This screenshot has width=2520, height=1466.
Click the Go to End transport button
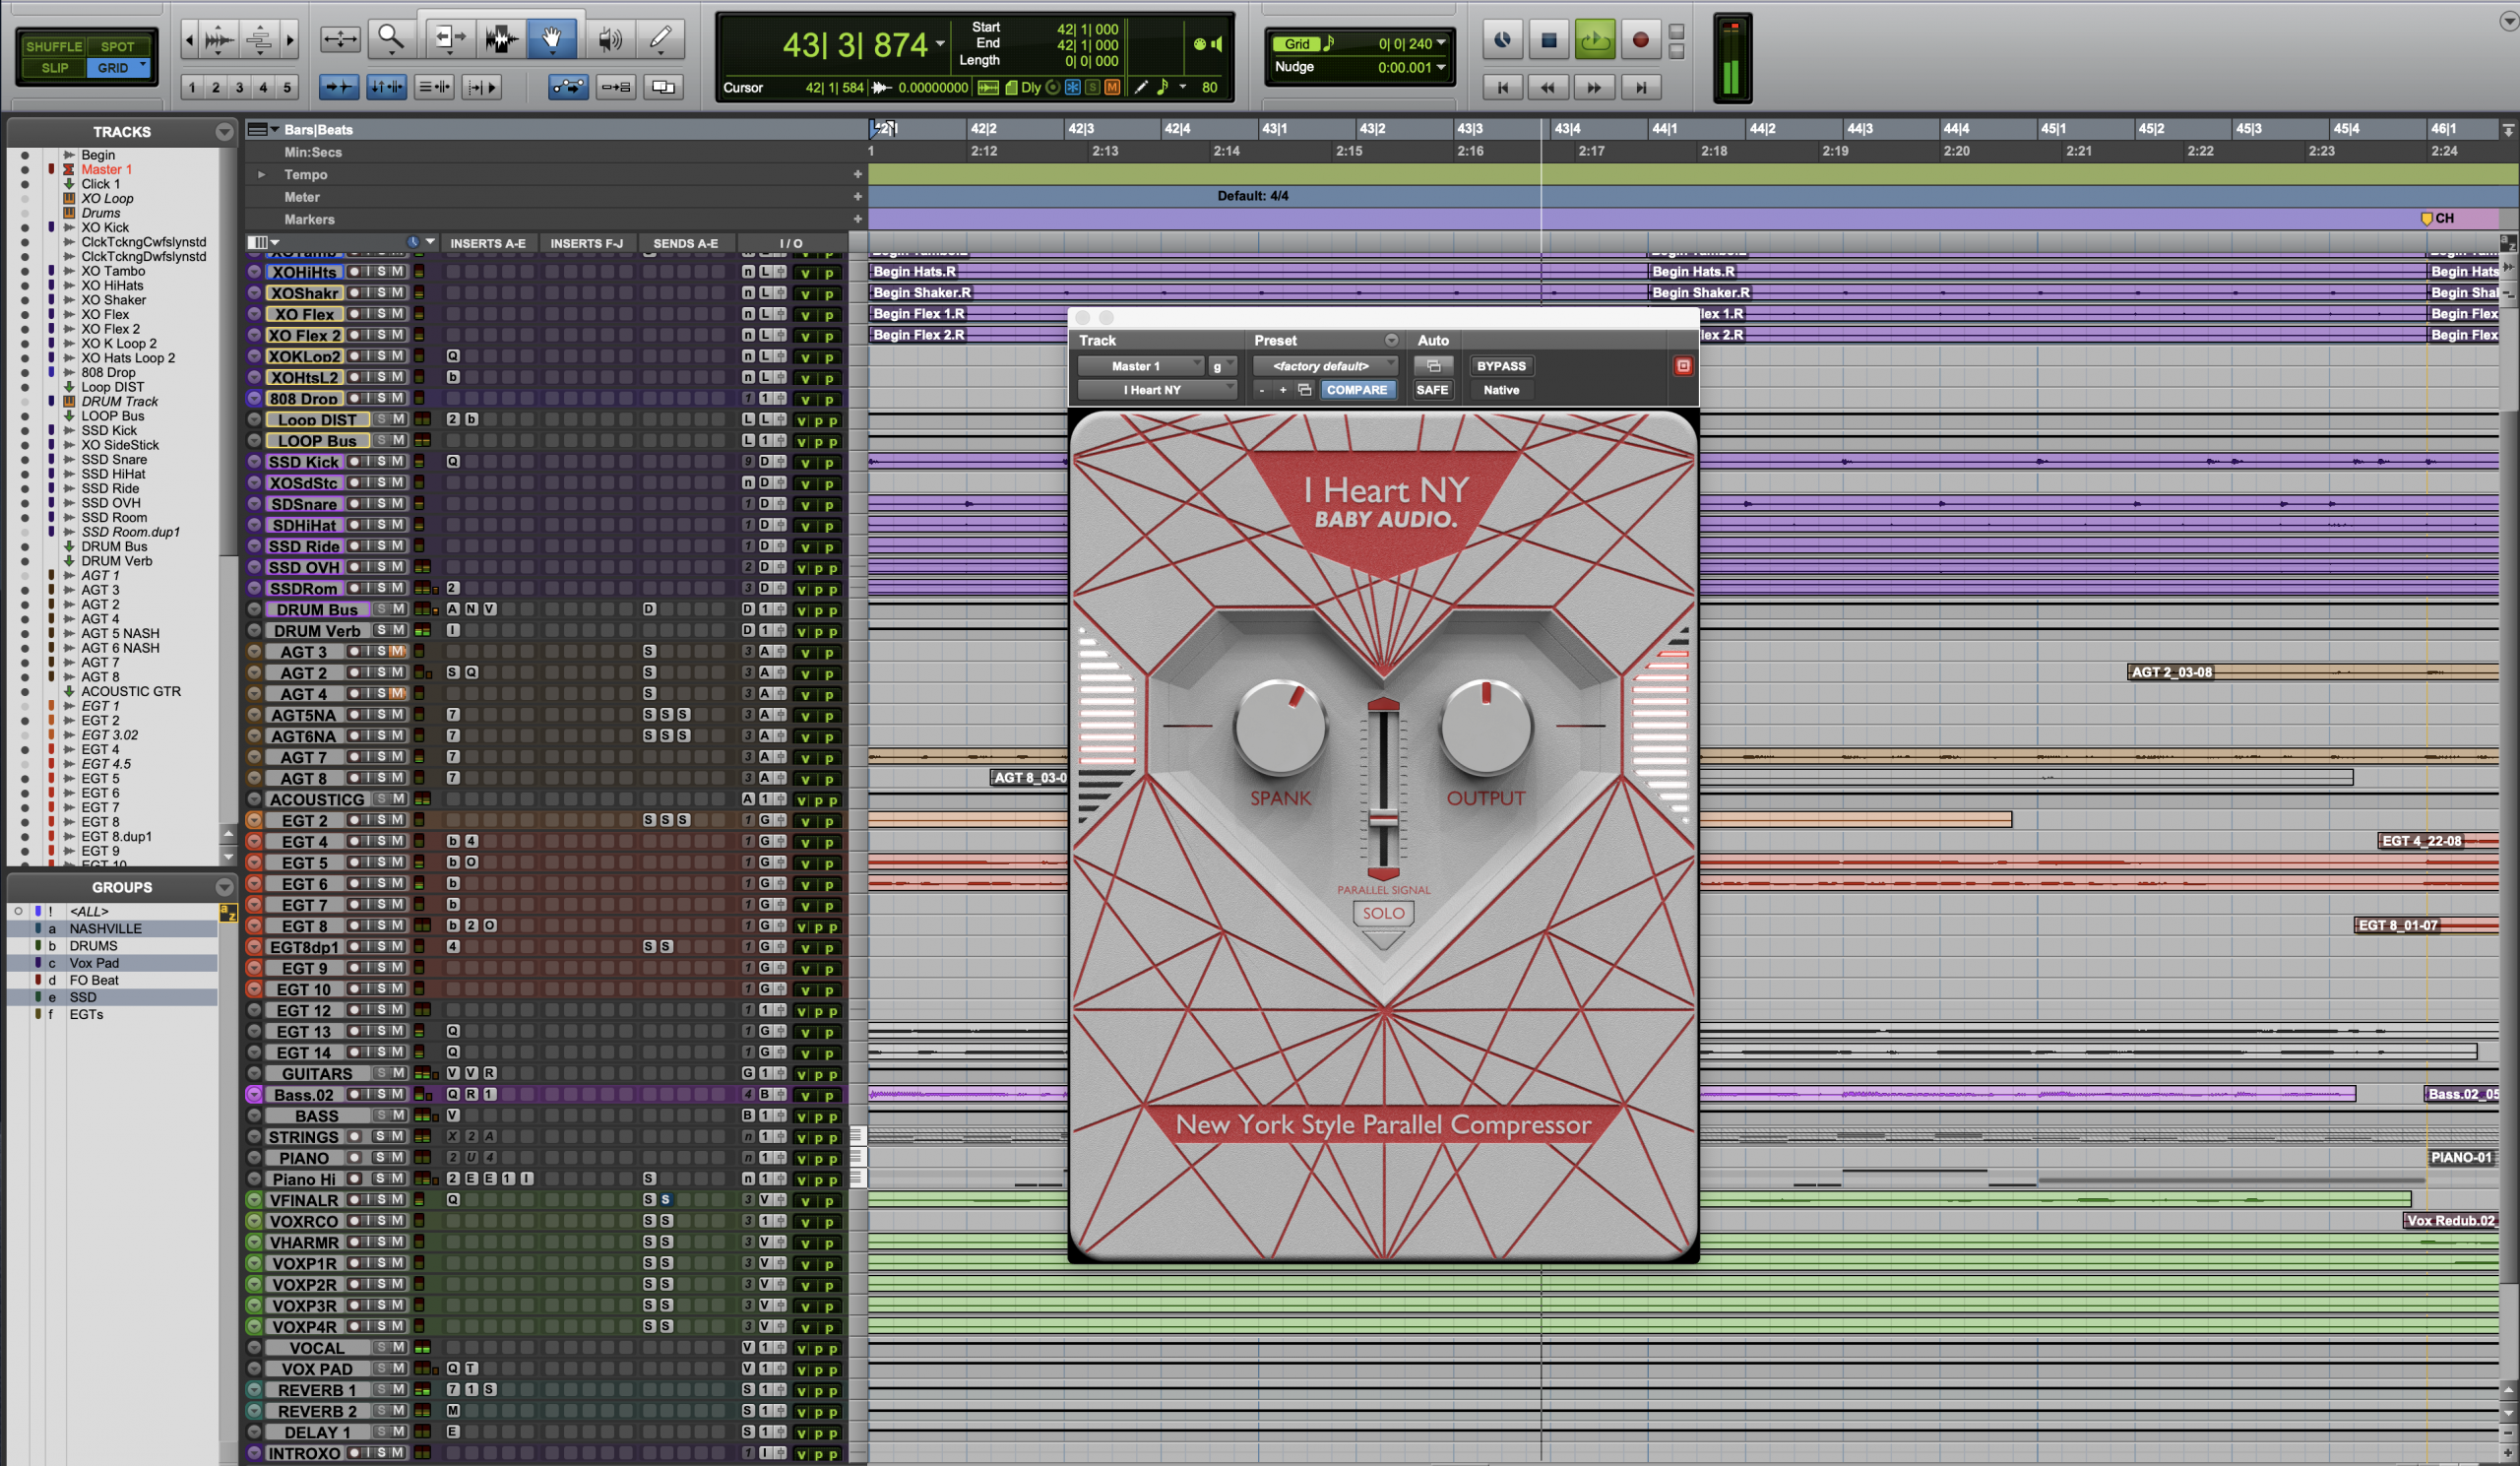pos(1640,88)
